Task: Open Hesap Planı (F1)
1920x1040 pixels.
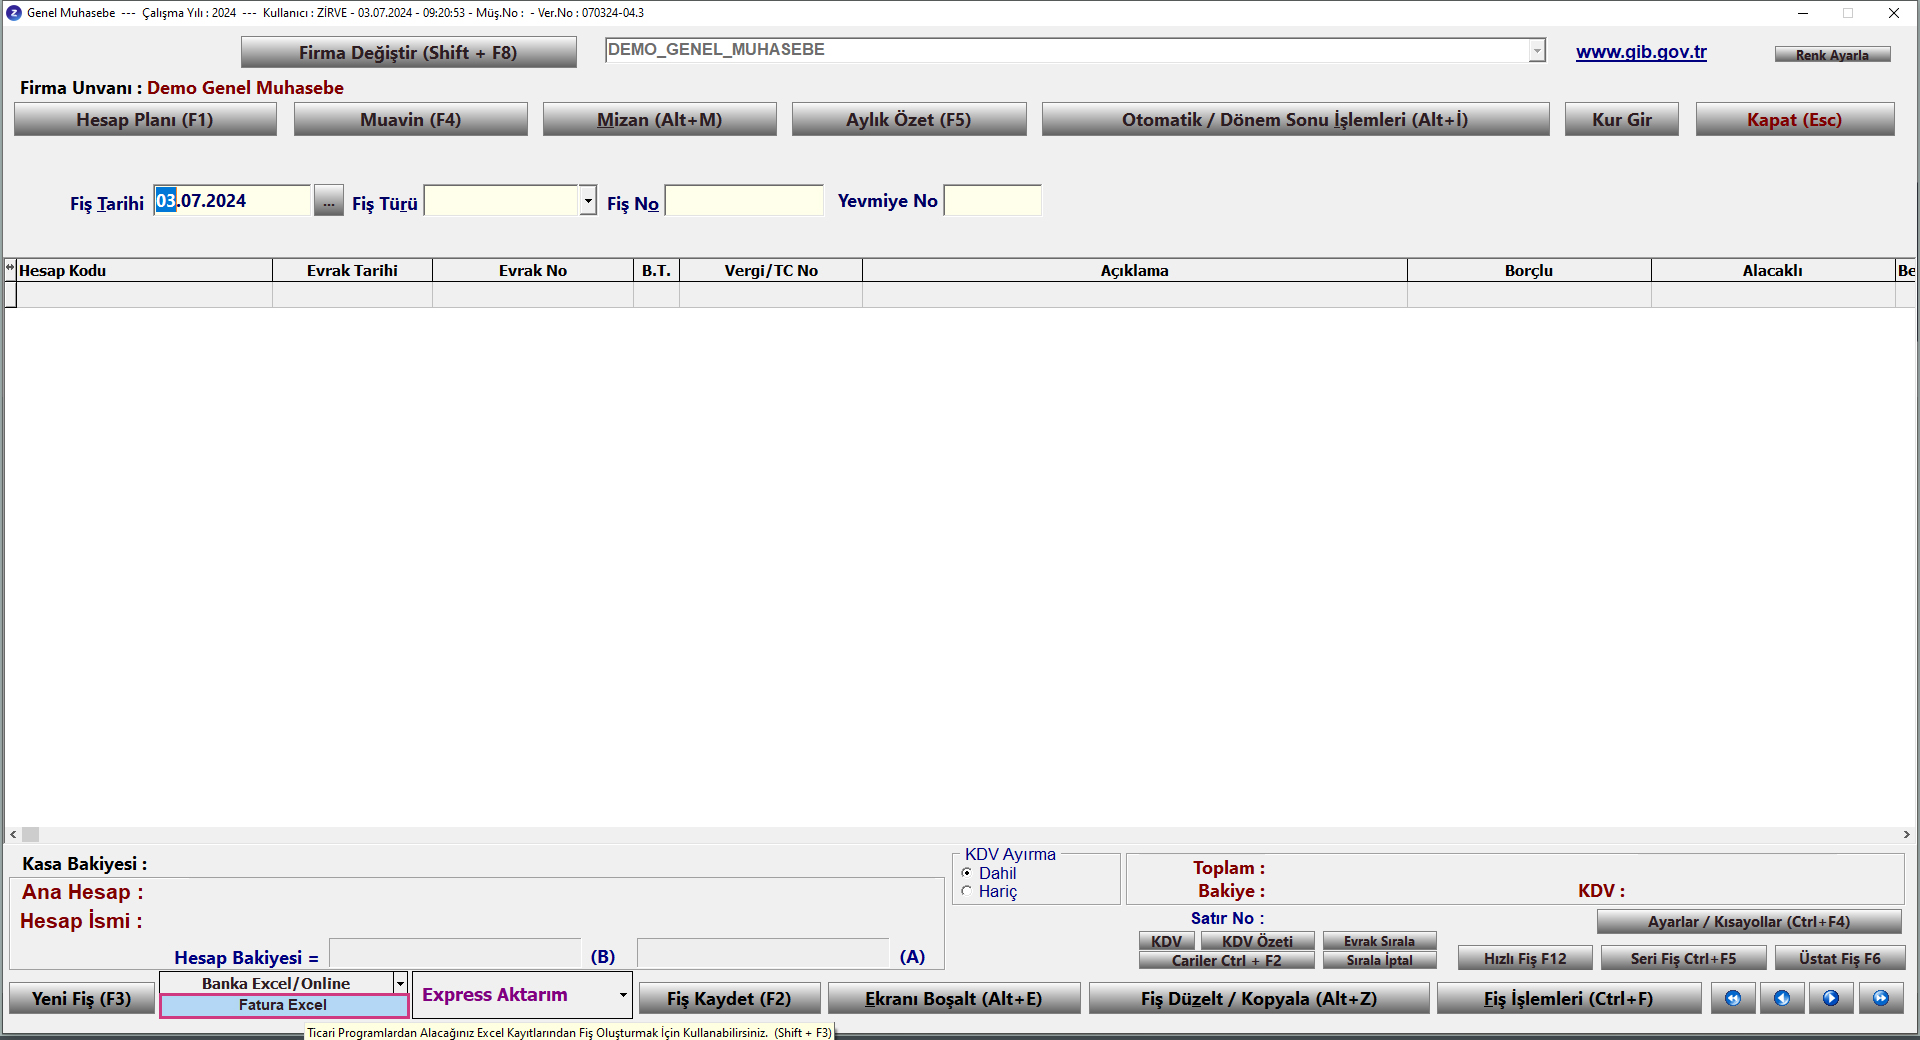Action: tap(145, 120)
